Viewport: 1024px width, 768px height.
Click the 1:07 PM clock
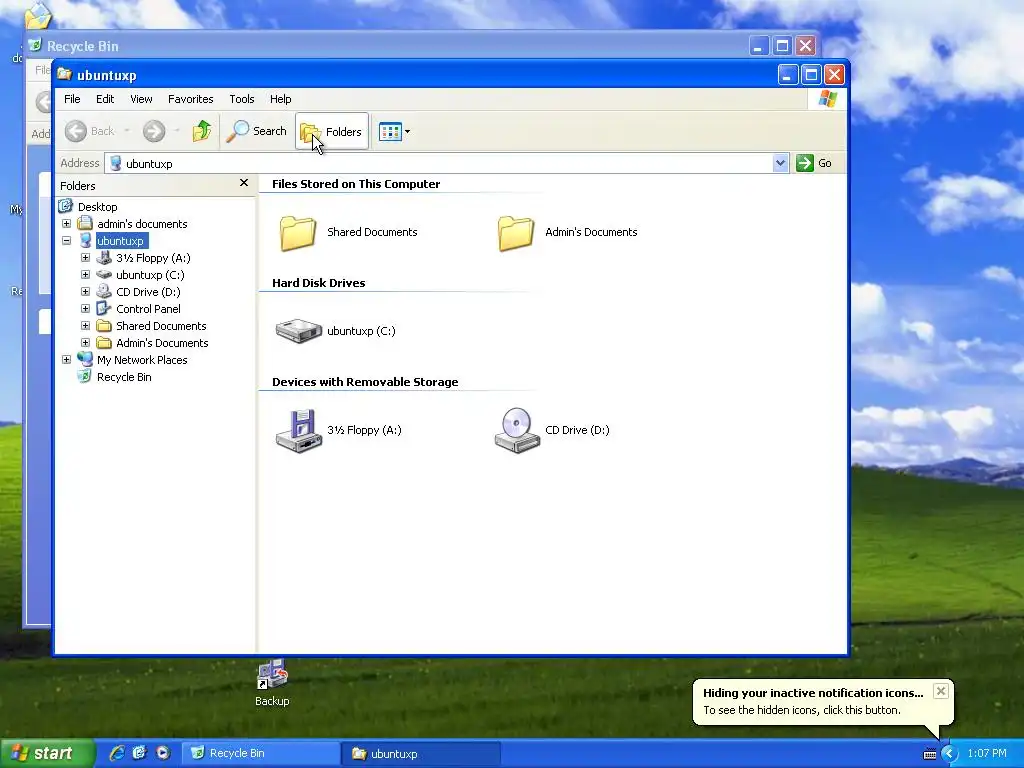click(x=987, y=754)
